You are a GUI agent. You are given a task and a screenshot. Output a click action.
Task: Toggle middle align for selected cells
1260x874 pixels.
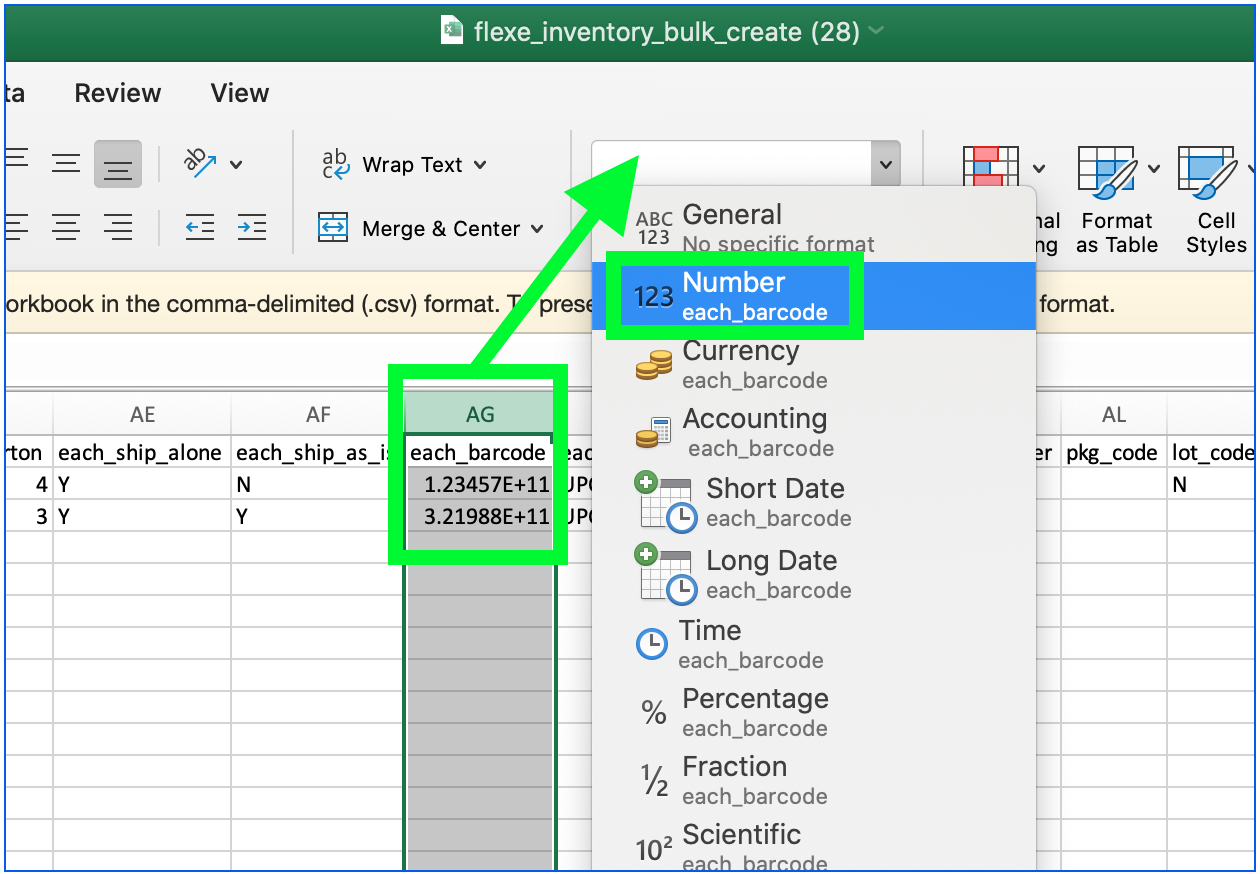click(x=66, y=163)
